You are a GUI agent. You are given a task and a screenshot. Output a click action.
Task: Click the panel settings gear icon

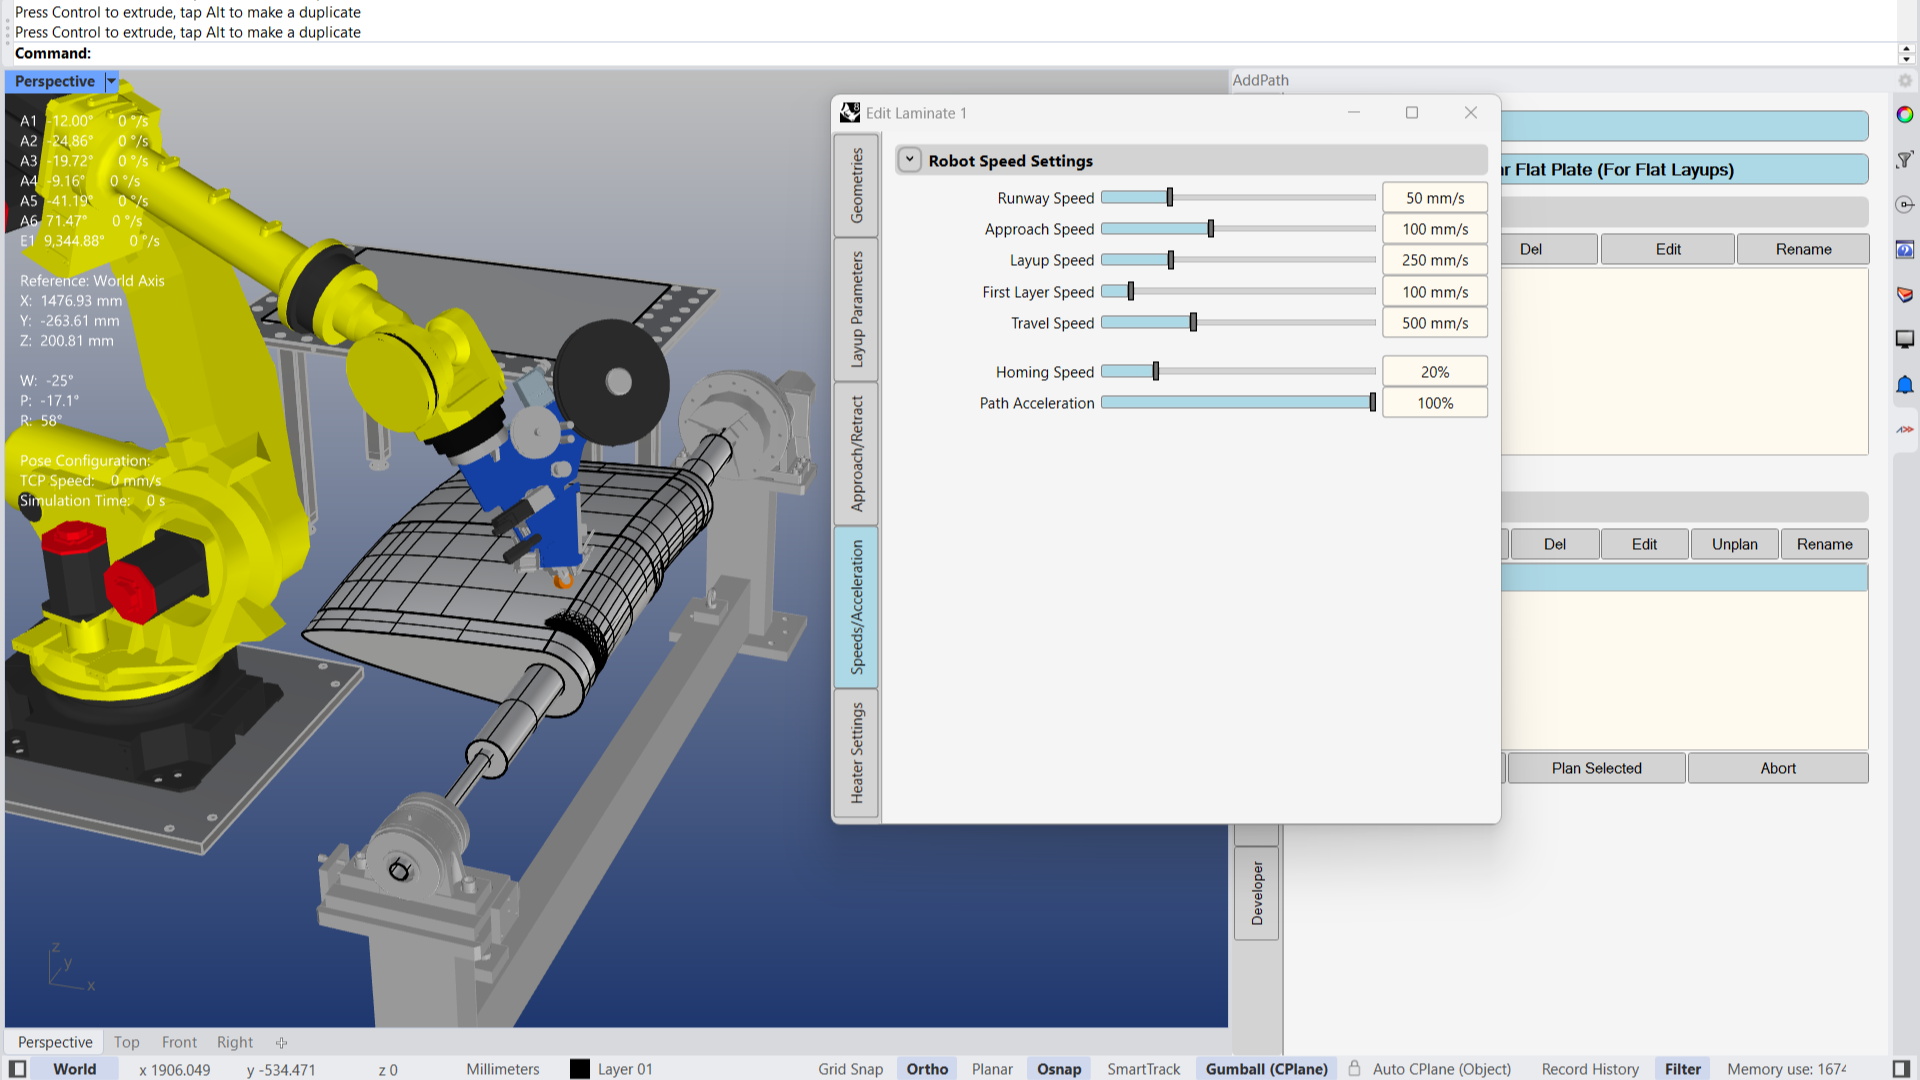pos(1905,81)
